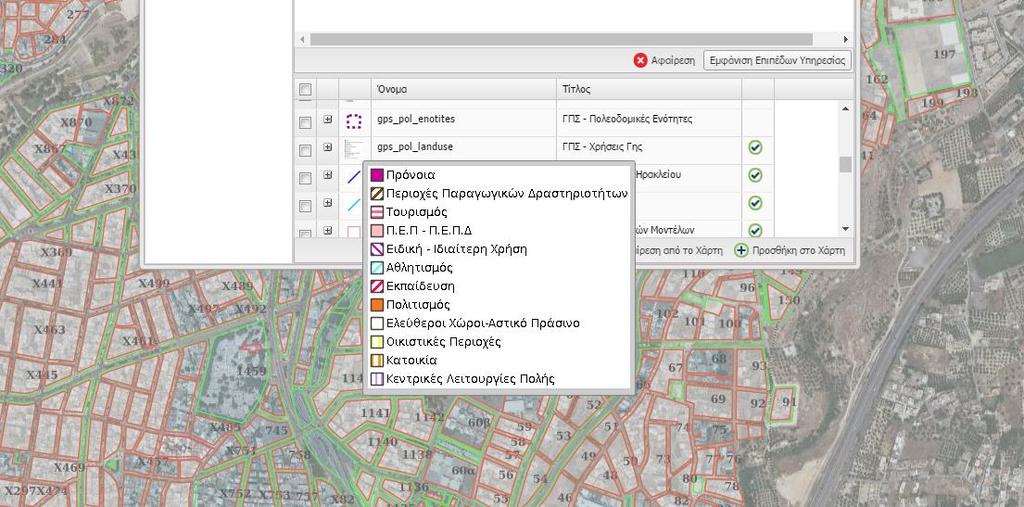Toggle the select-all checkbox in table header

[x=305, y=90]
